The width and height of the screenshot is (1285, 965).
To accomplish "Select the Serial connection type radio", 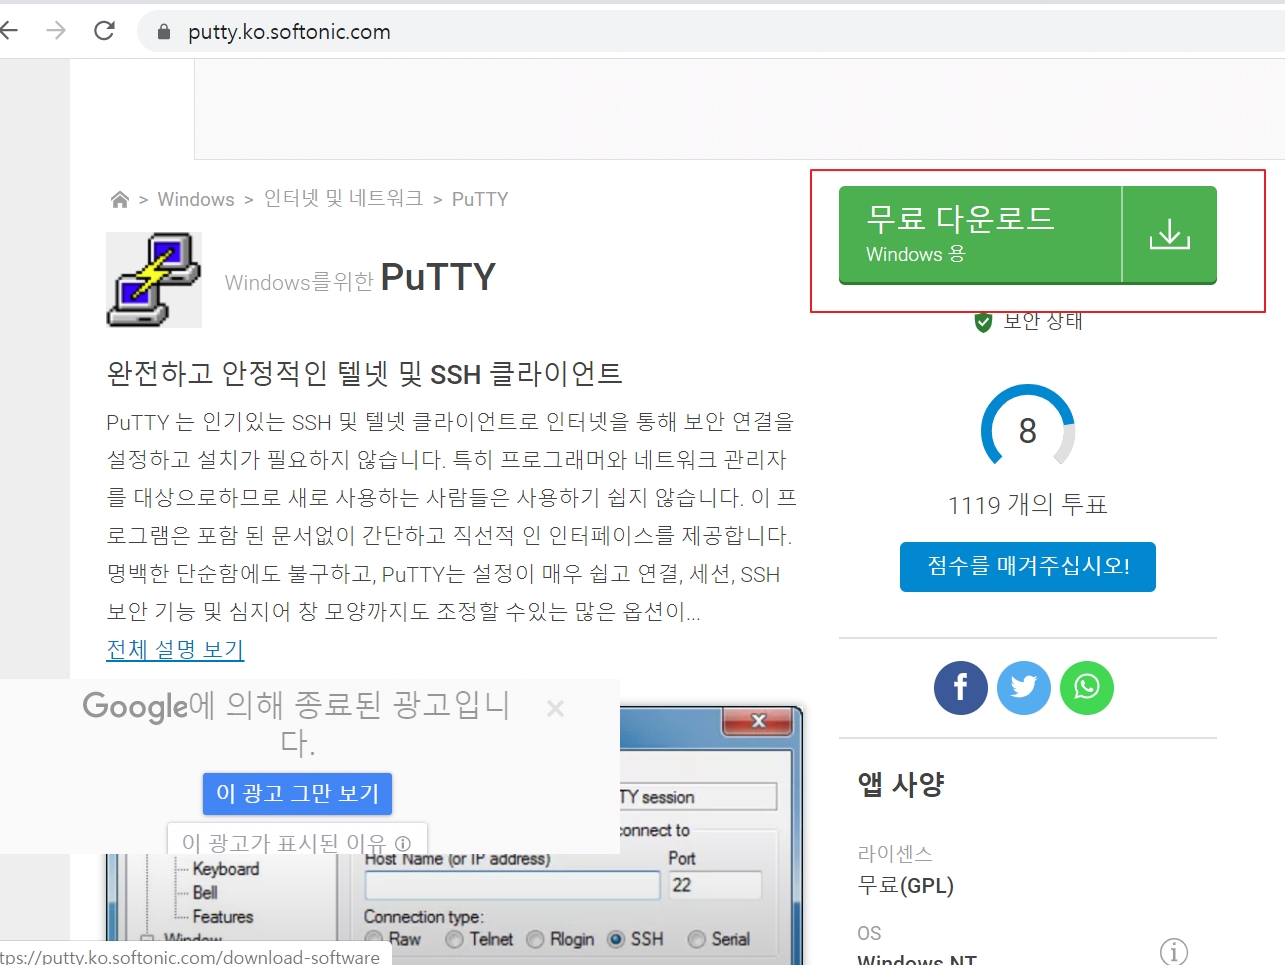I will [x=697, y=939].
